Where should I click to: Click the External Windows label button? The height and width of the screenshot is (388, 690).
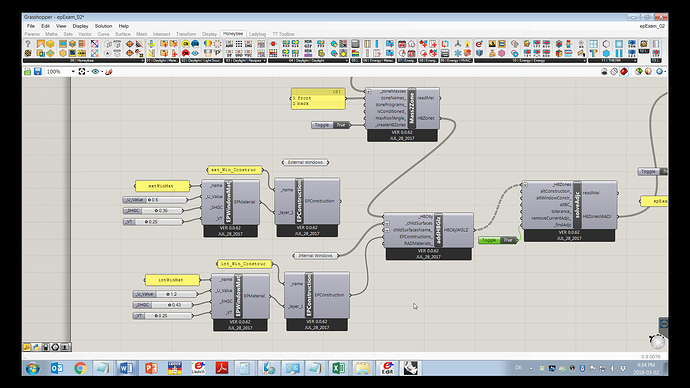click(305, 162)
